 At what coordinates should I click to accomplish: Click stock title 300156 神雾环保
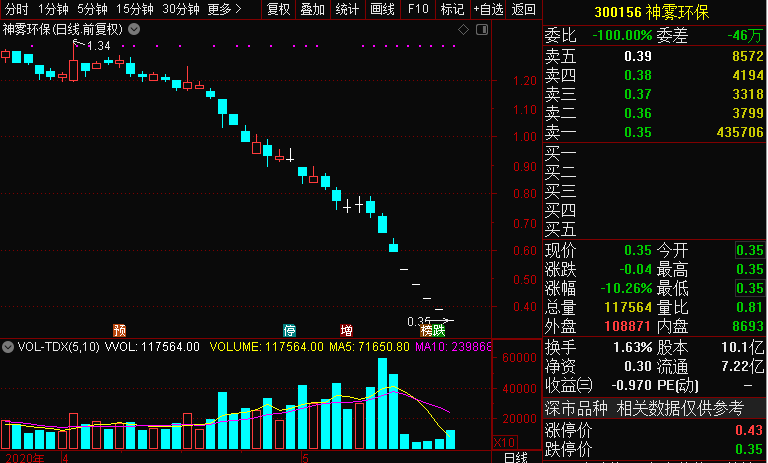651,12
